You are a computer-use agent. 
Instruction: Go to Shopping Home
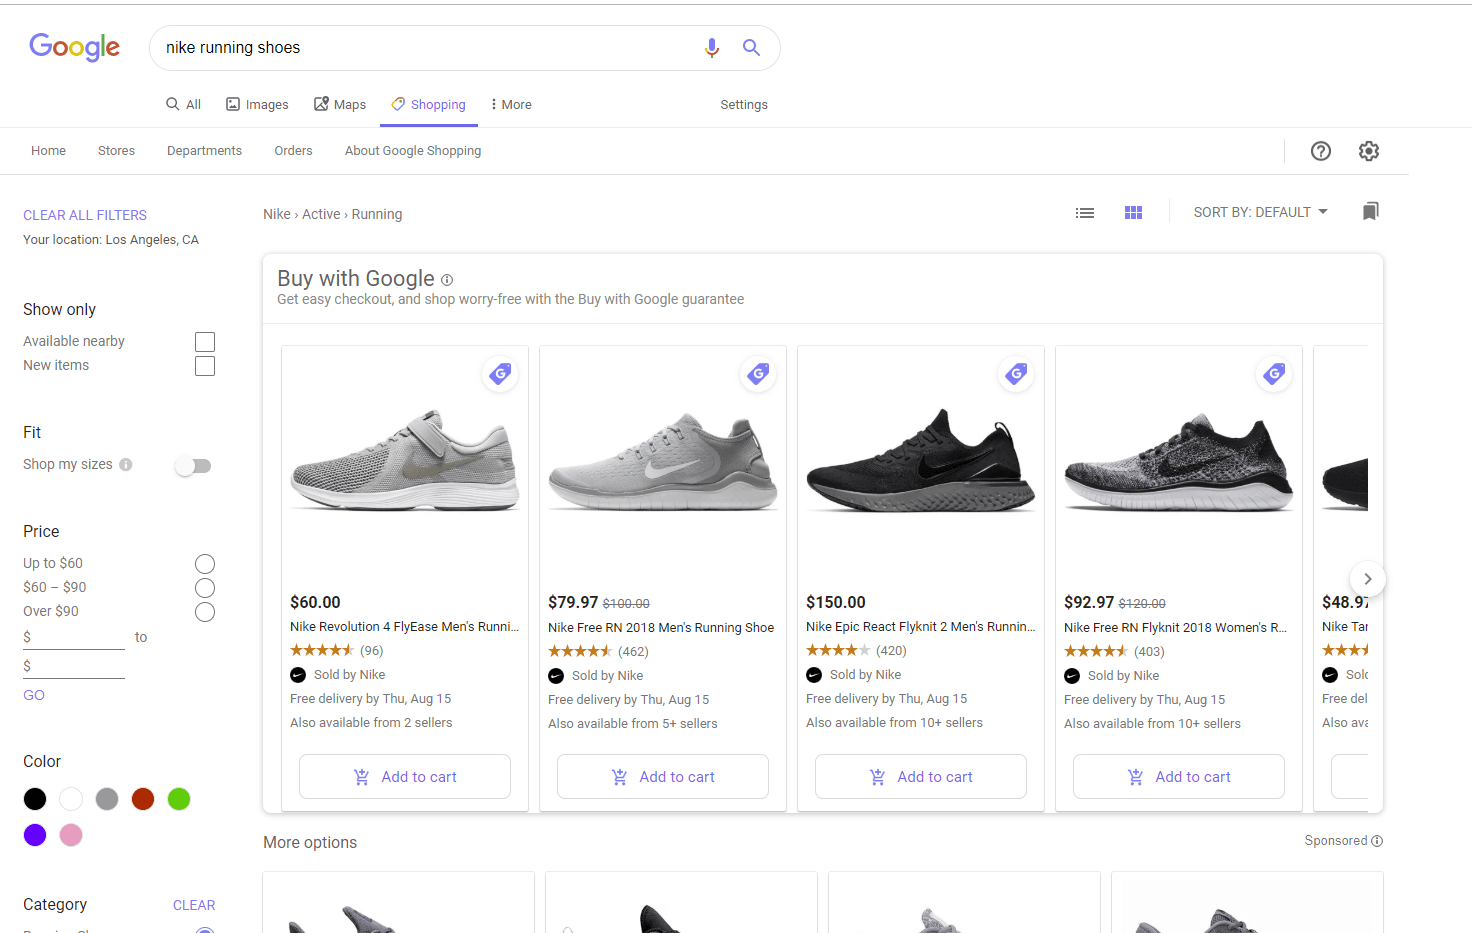[x=48, y=151]
